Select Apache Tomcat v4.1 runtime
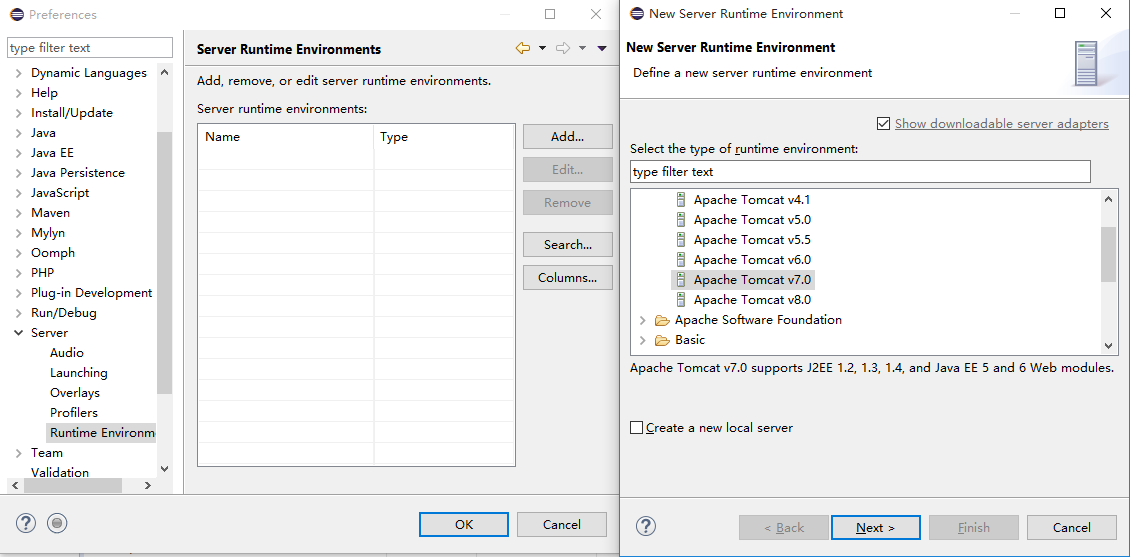Viewport: 1130px width, 557px height. 752,200
